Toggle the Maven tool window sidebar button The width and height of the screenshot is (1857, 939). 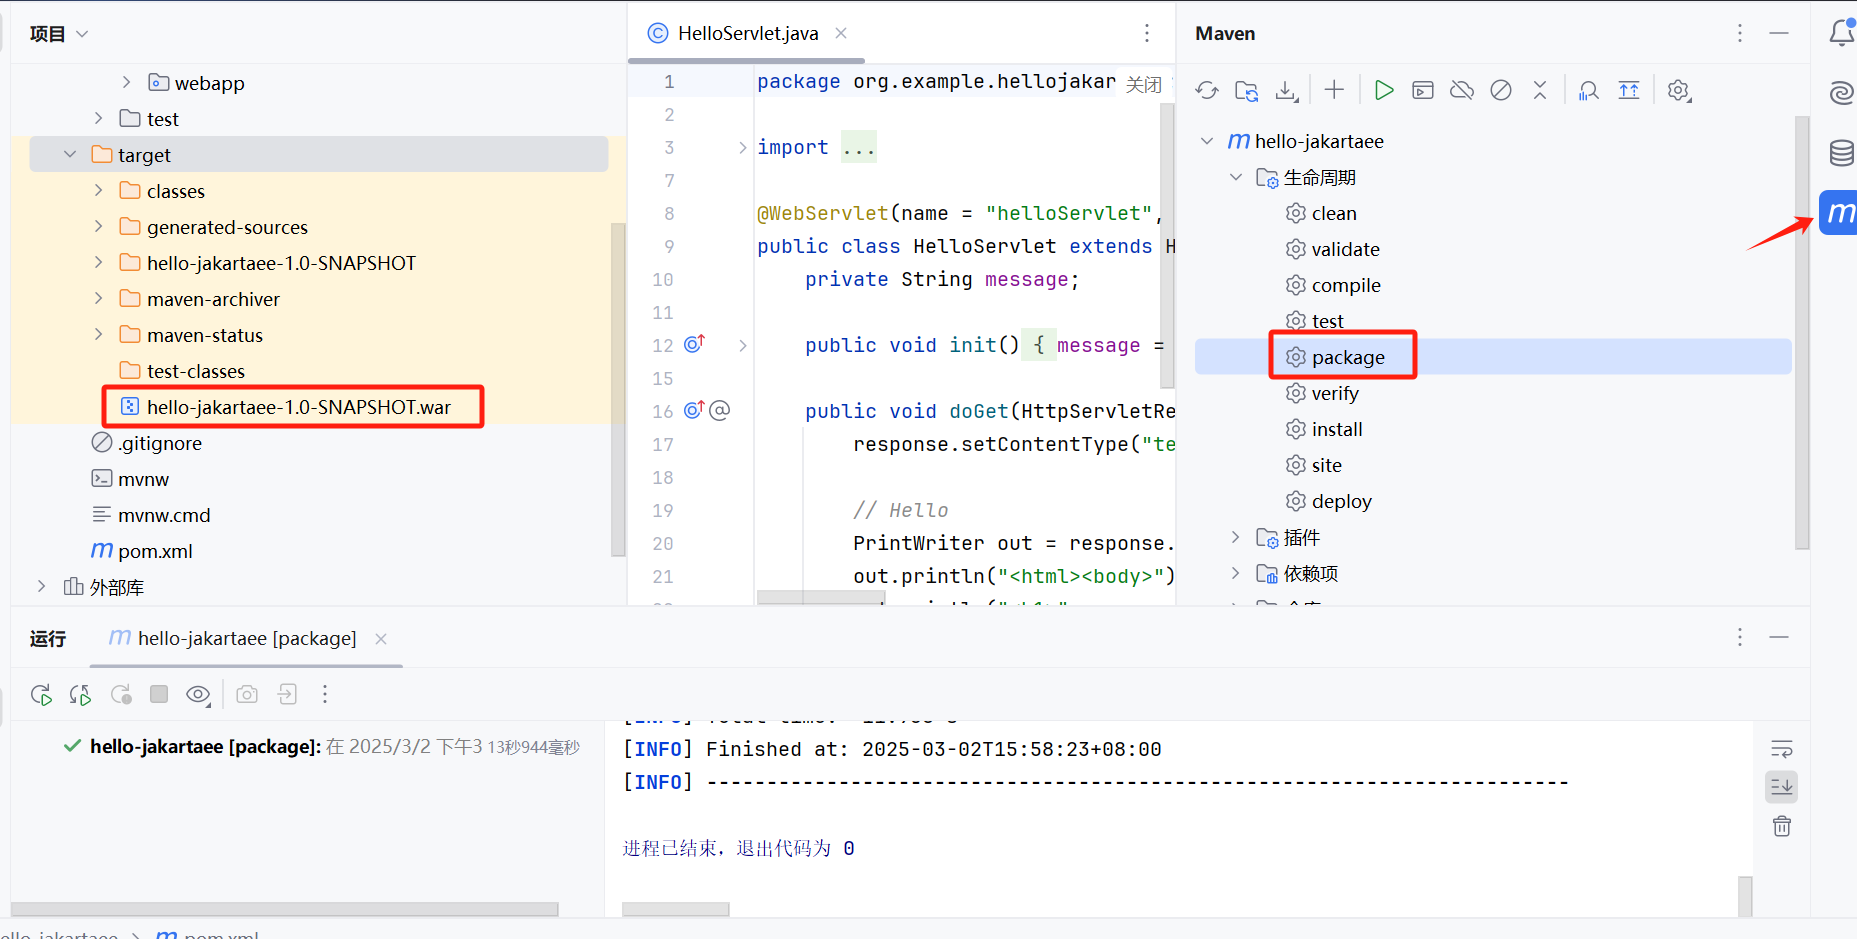click(x=1839, y=212)
